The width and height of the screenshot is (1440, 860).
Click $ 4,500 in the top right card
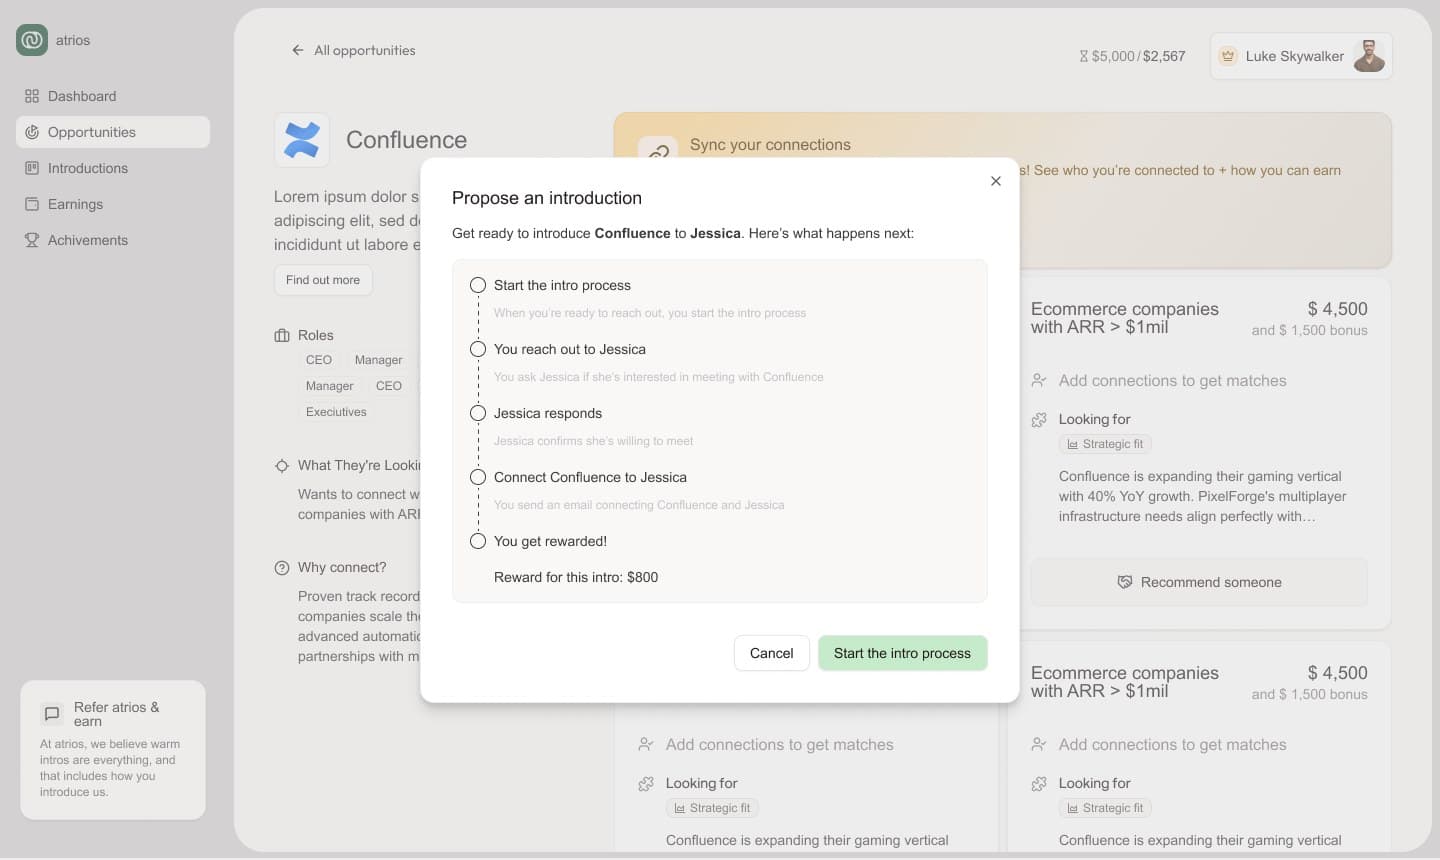point(1337,309)
